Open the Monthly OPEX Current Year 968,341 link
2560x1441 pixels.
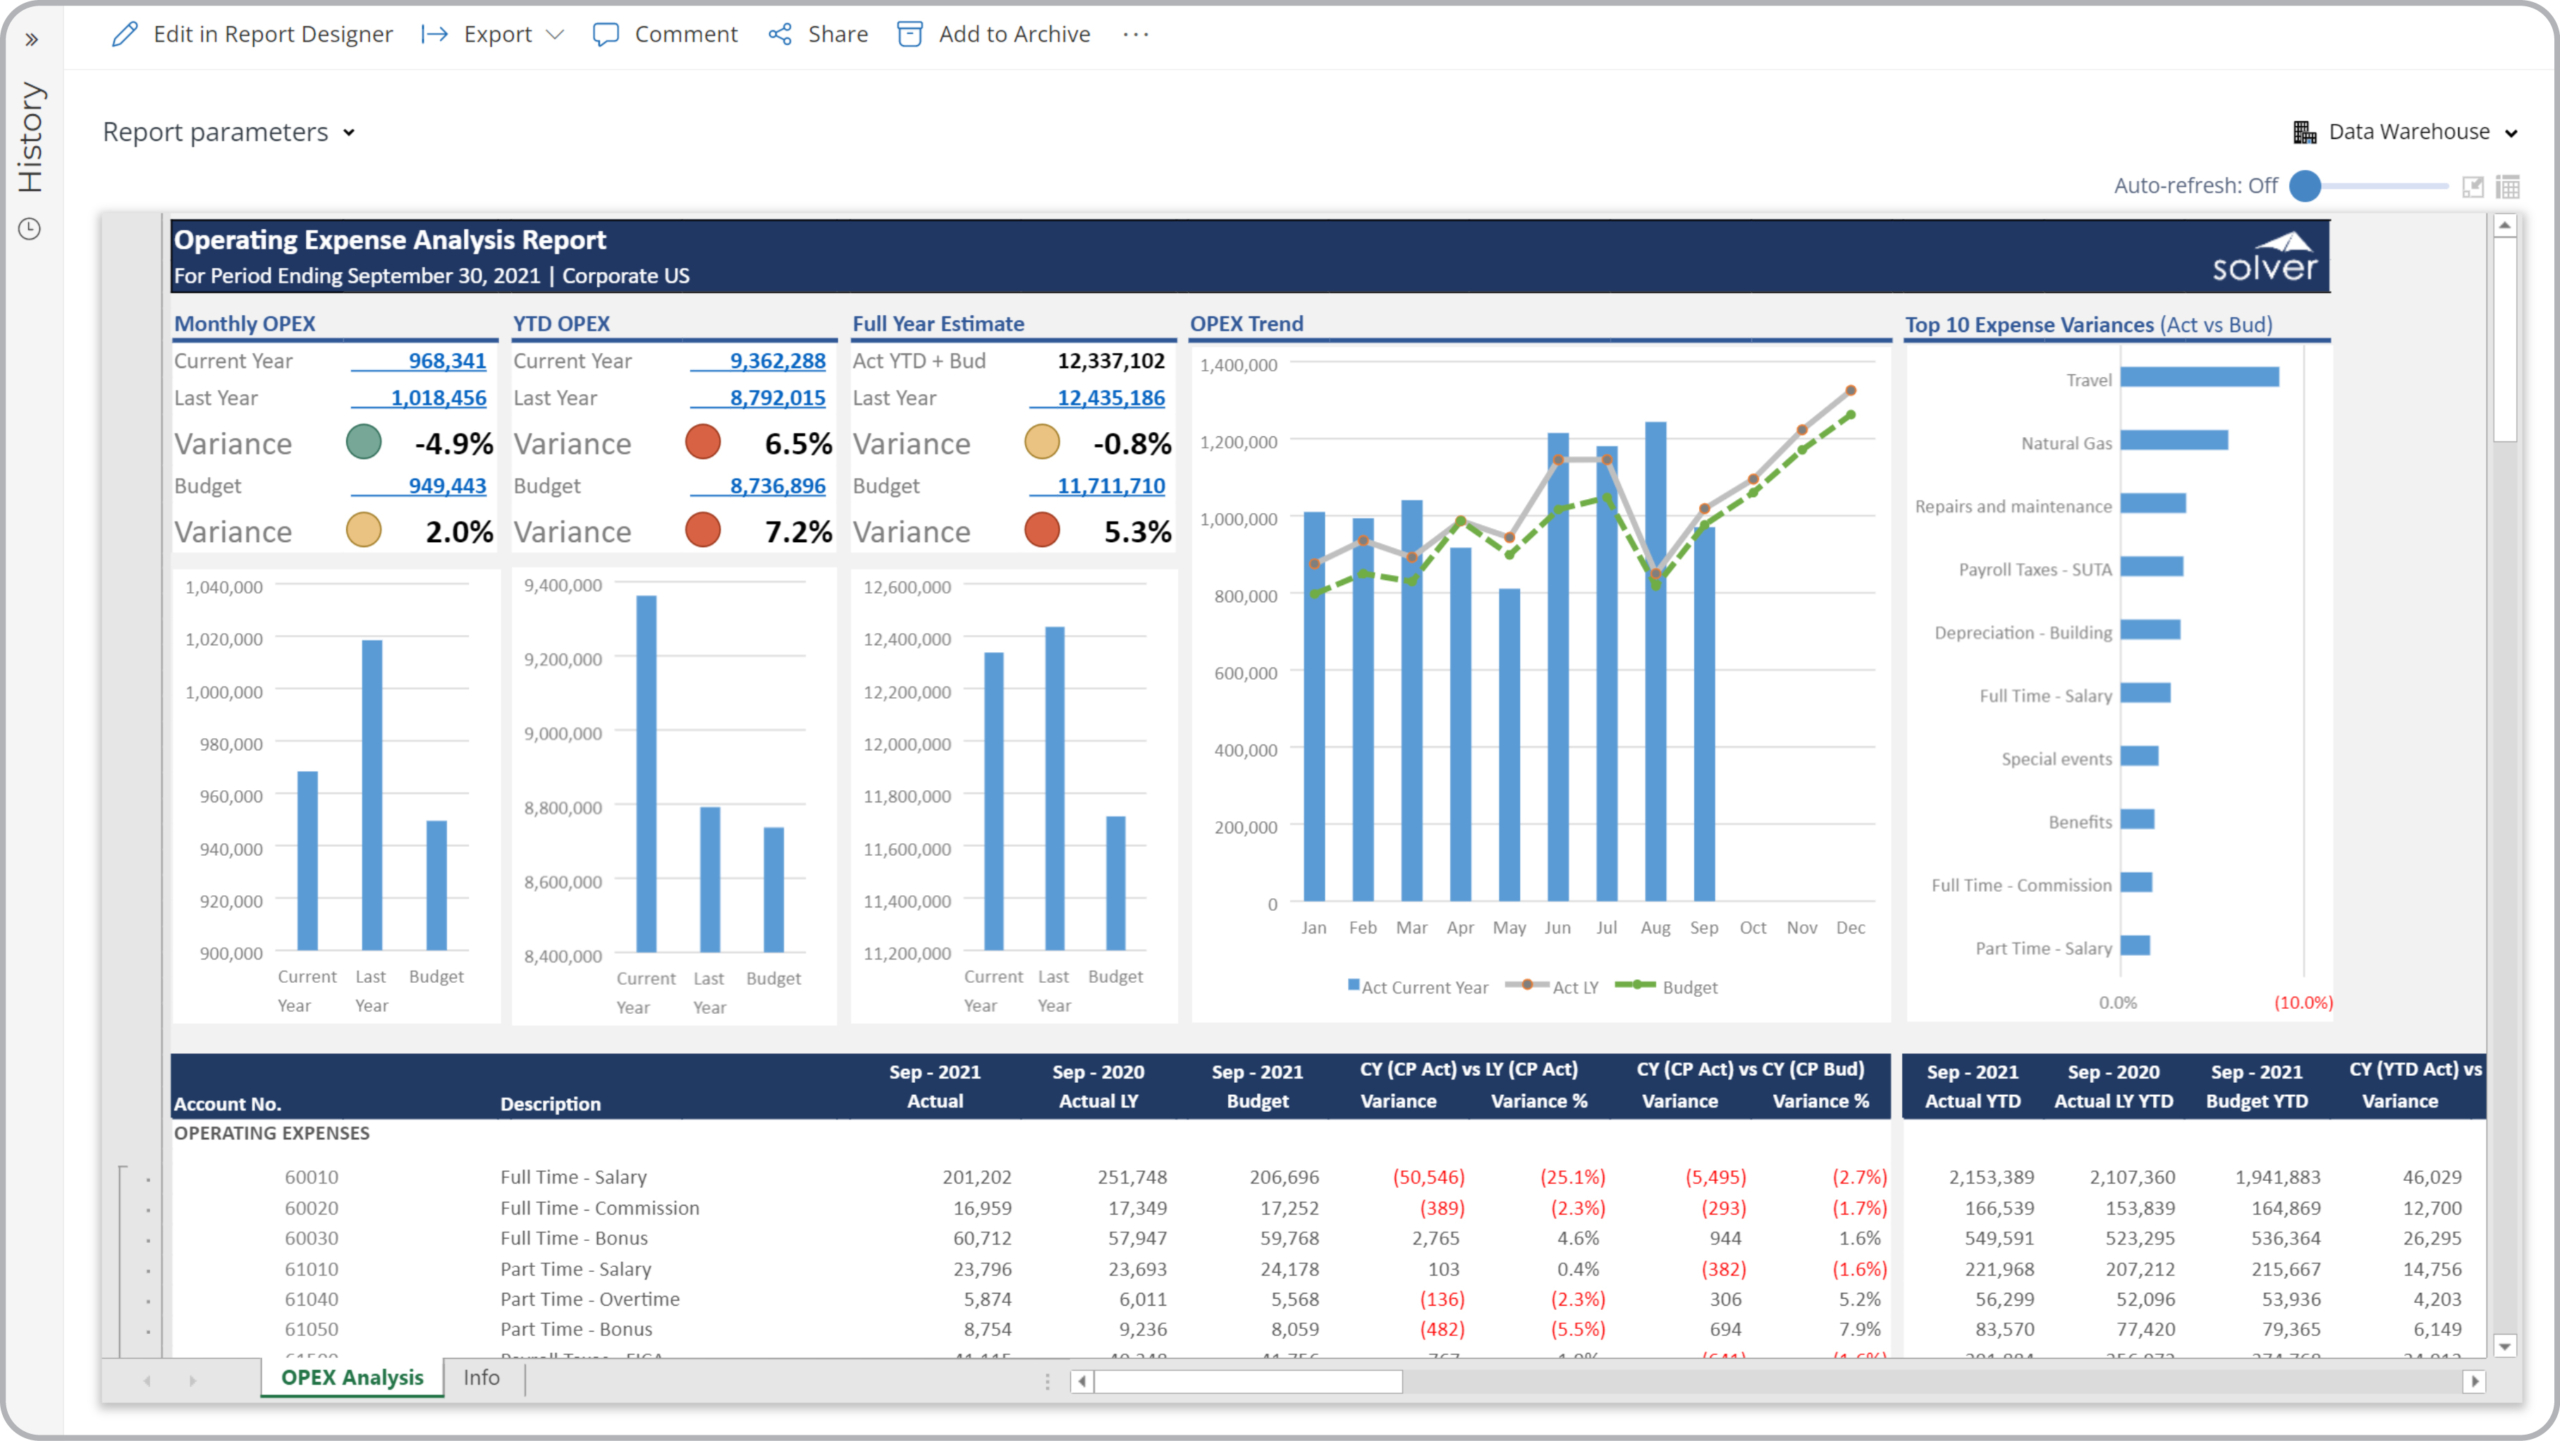click(447, 361)
